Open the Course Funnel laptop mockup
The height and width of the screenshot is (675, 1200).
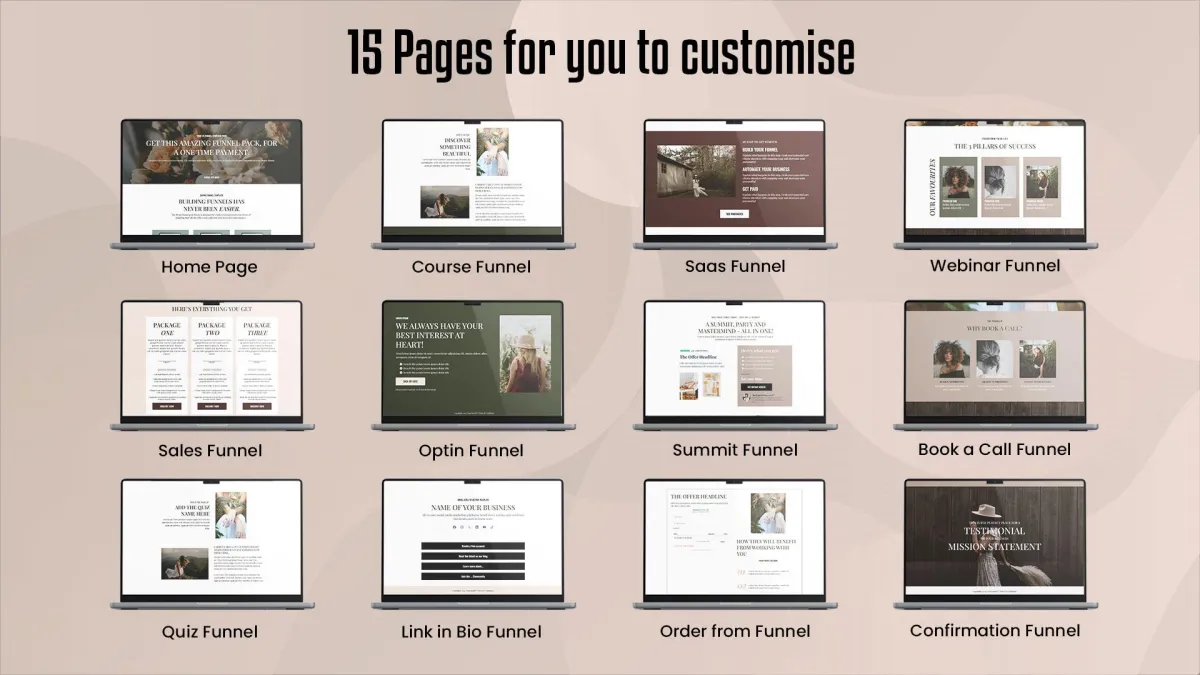472,185
